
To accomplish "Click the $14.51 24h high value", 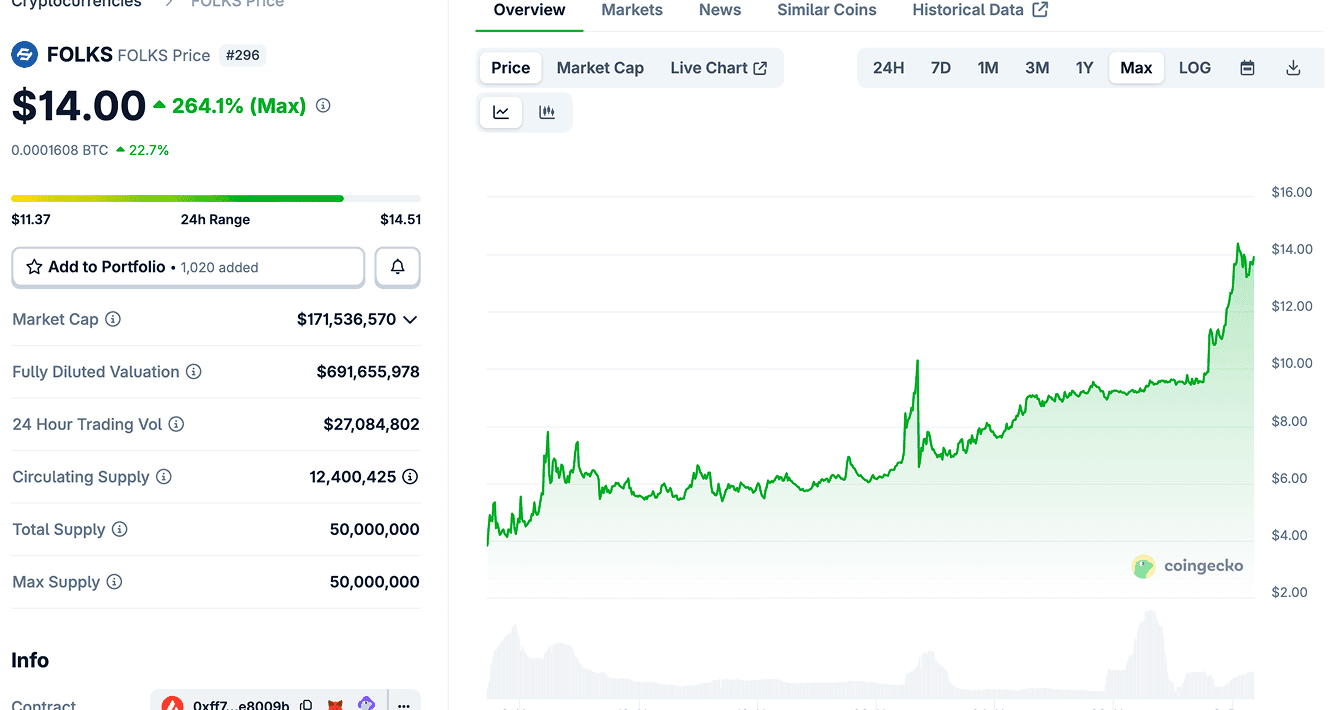I will tap(400, 220).
